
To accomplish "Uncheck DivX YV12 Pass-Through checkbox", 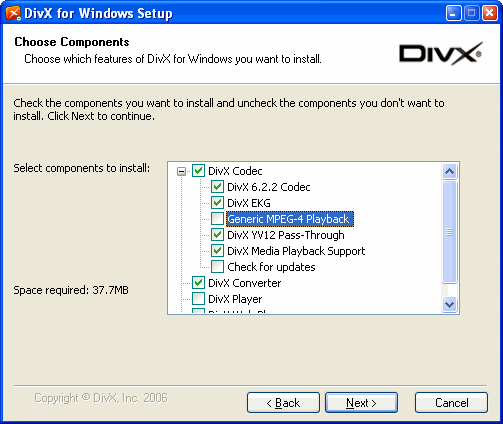I will [217, 235].
